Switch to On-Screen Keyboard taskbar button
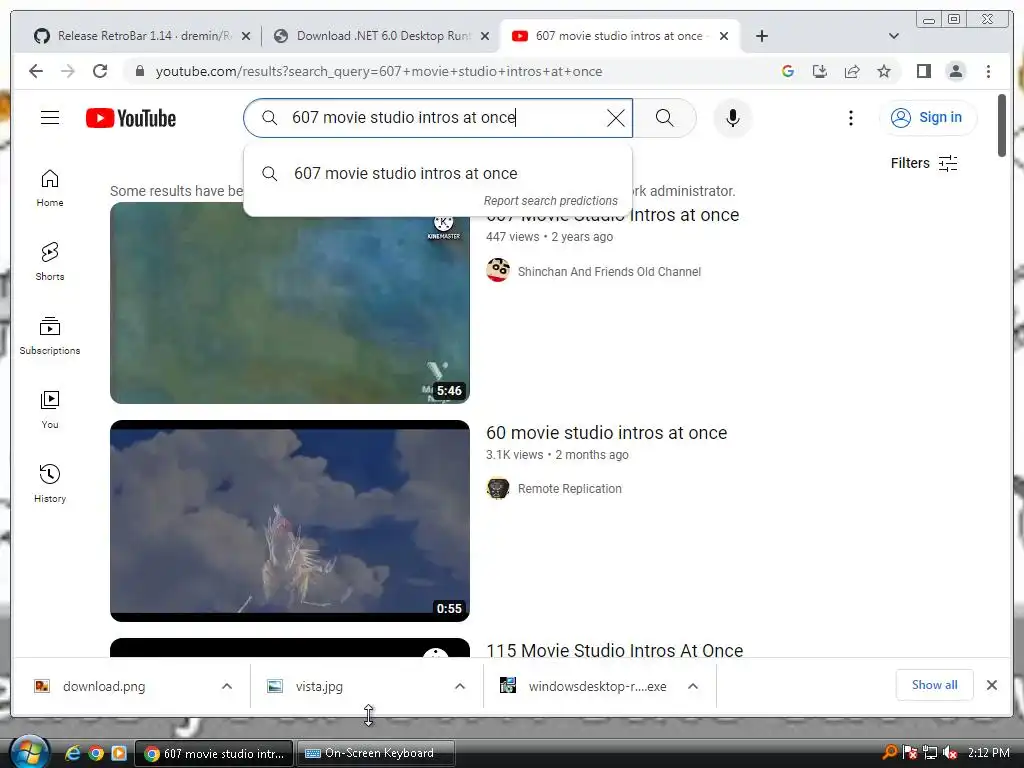1024x768 pixels. tap(376, 753)
